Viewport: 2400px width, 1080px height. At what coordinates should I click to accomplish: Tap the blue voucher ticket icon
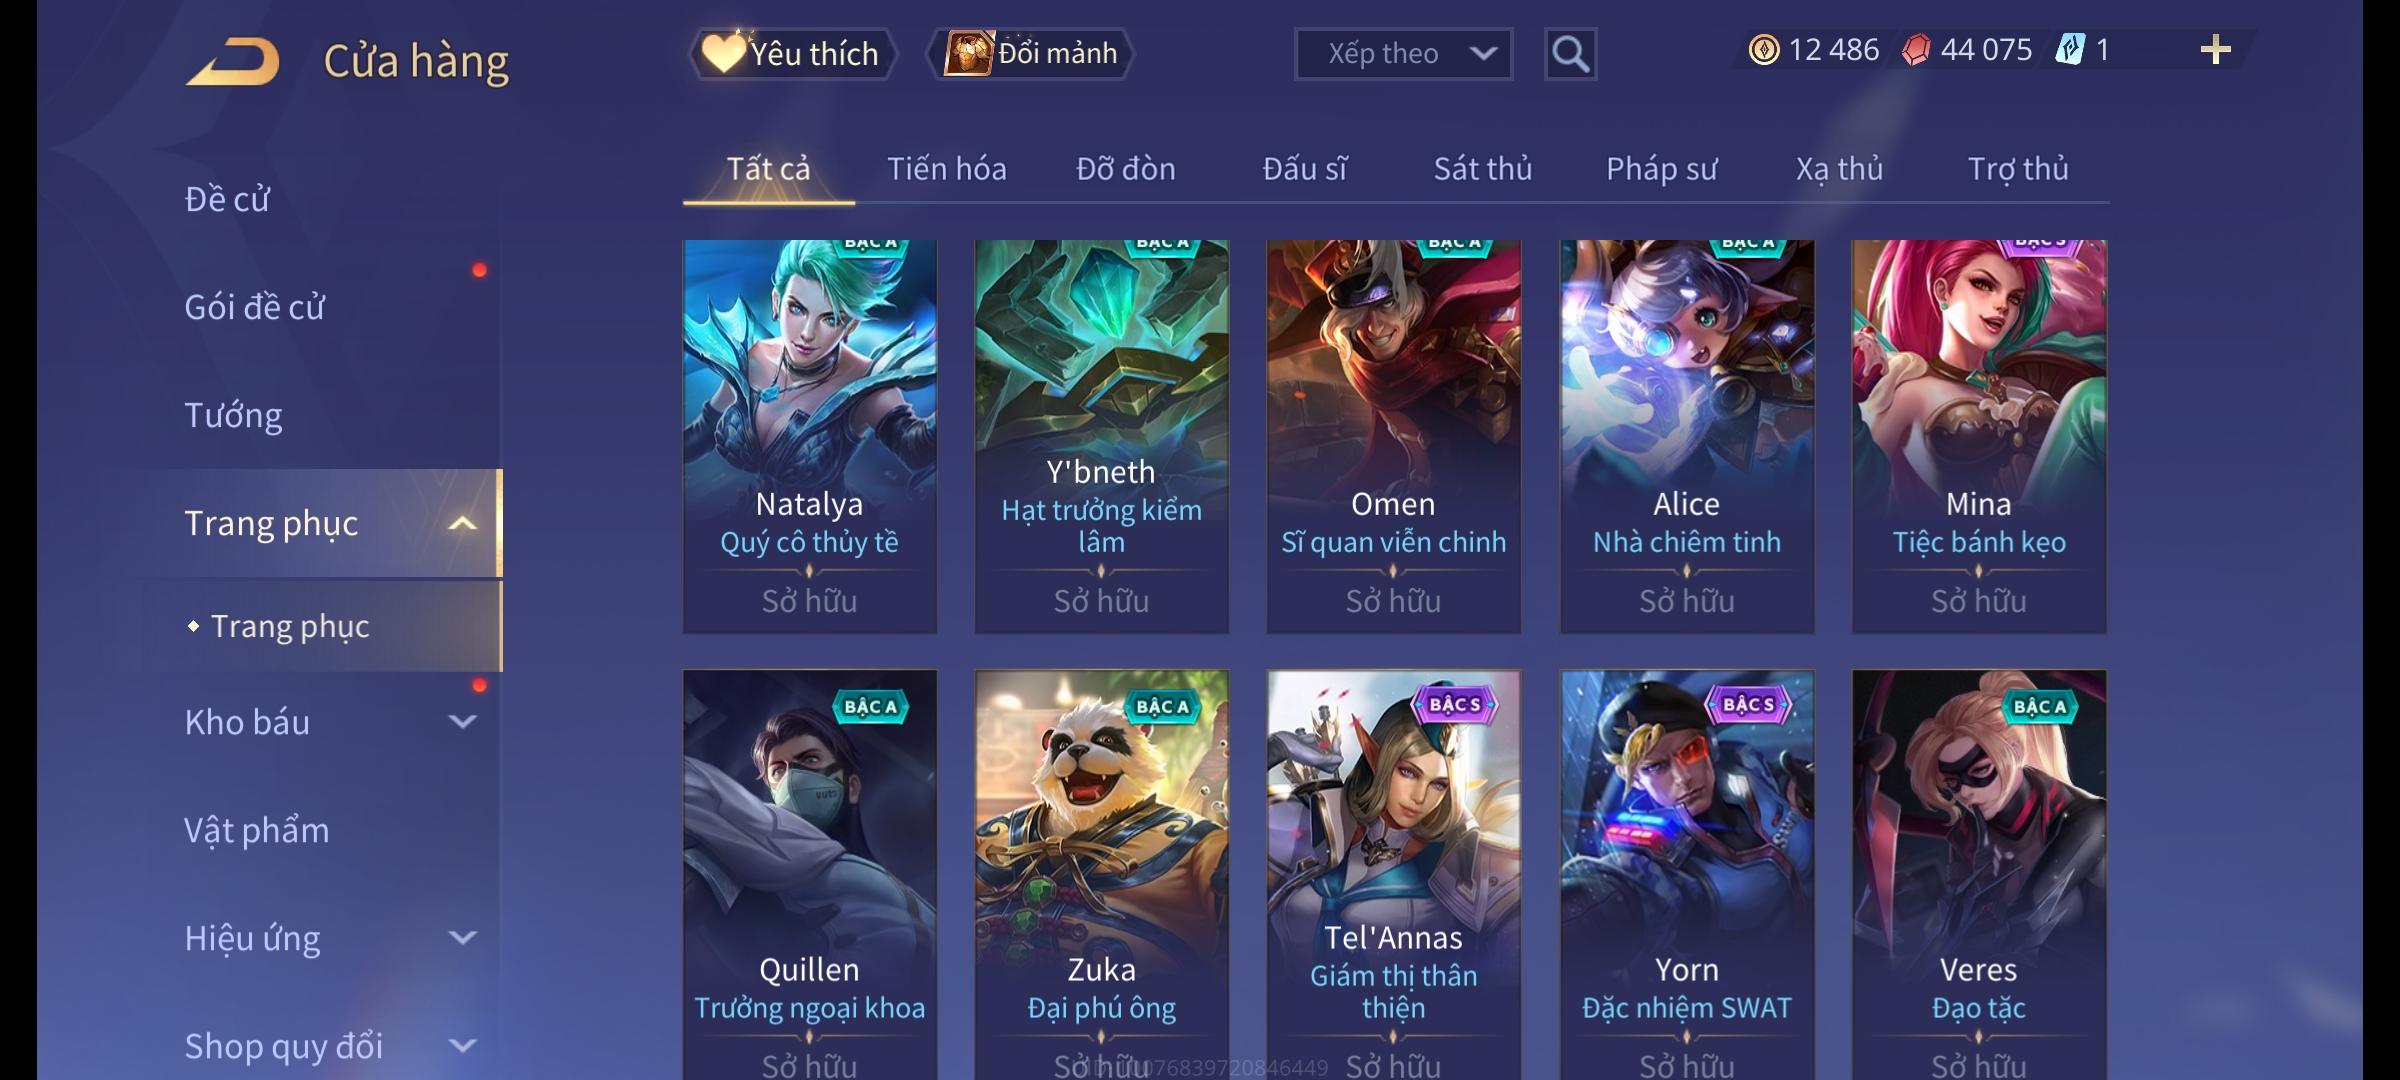pyautogui.click(x=2070, y=50)
